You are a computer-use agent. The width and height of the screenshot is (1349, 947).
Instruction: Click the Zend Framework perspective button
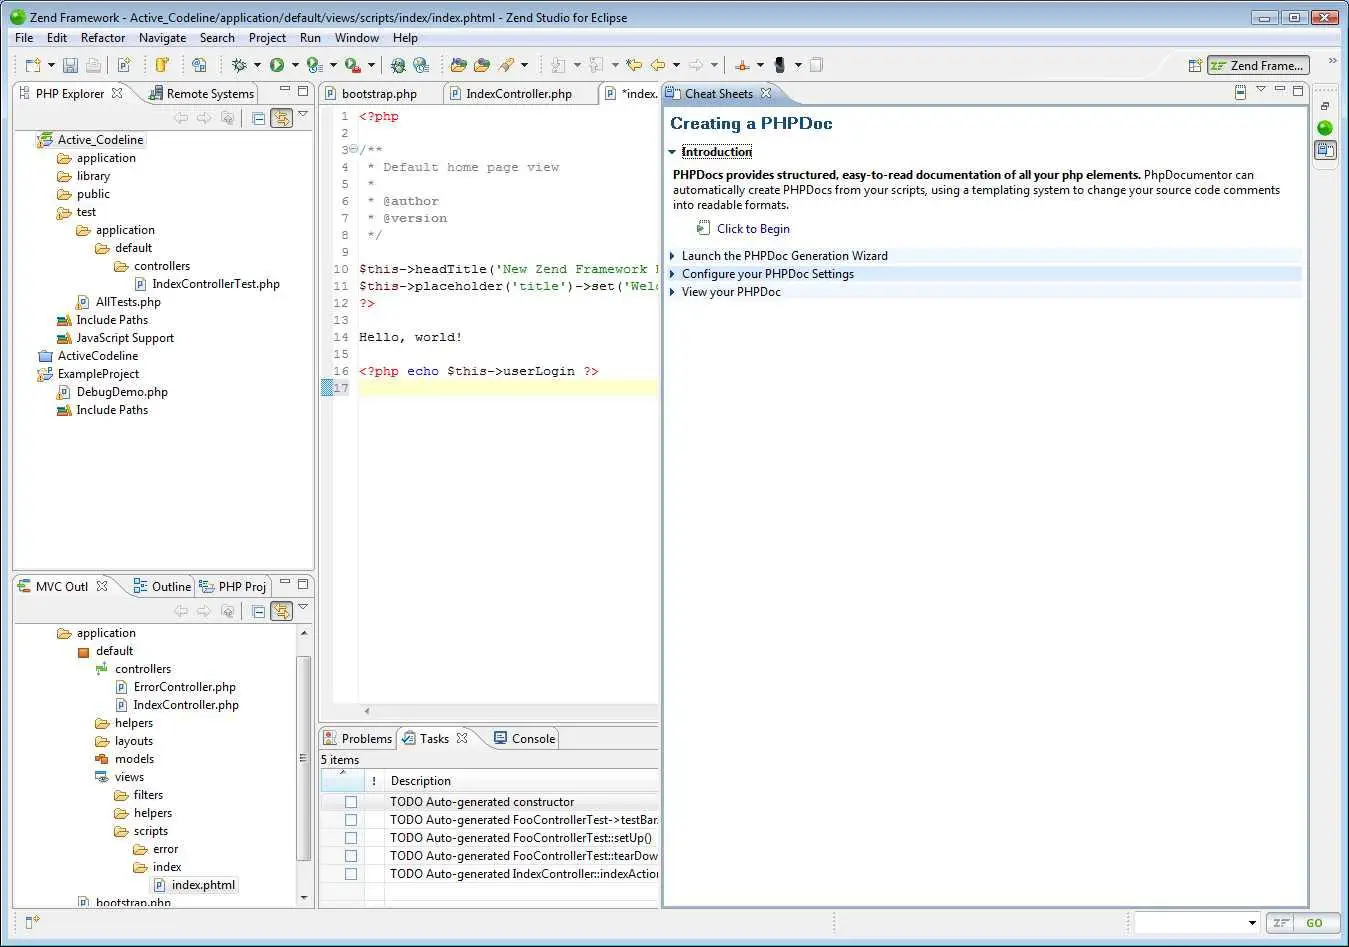1257,66
